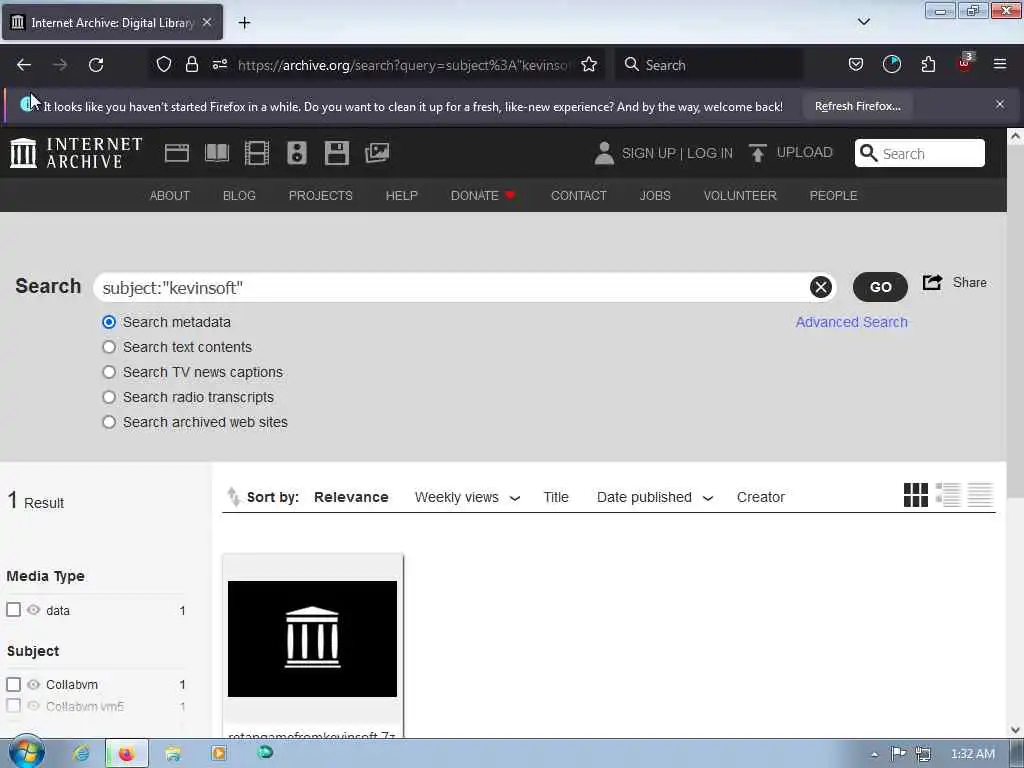Toggle the eye icon next to Collabvm

click(33, 684)
